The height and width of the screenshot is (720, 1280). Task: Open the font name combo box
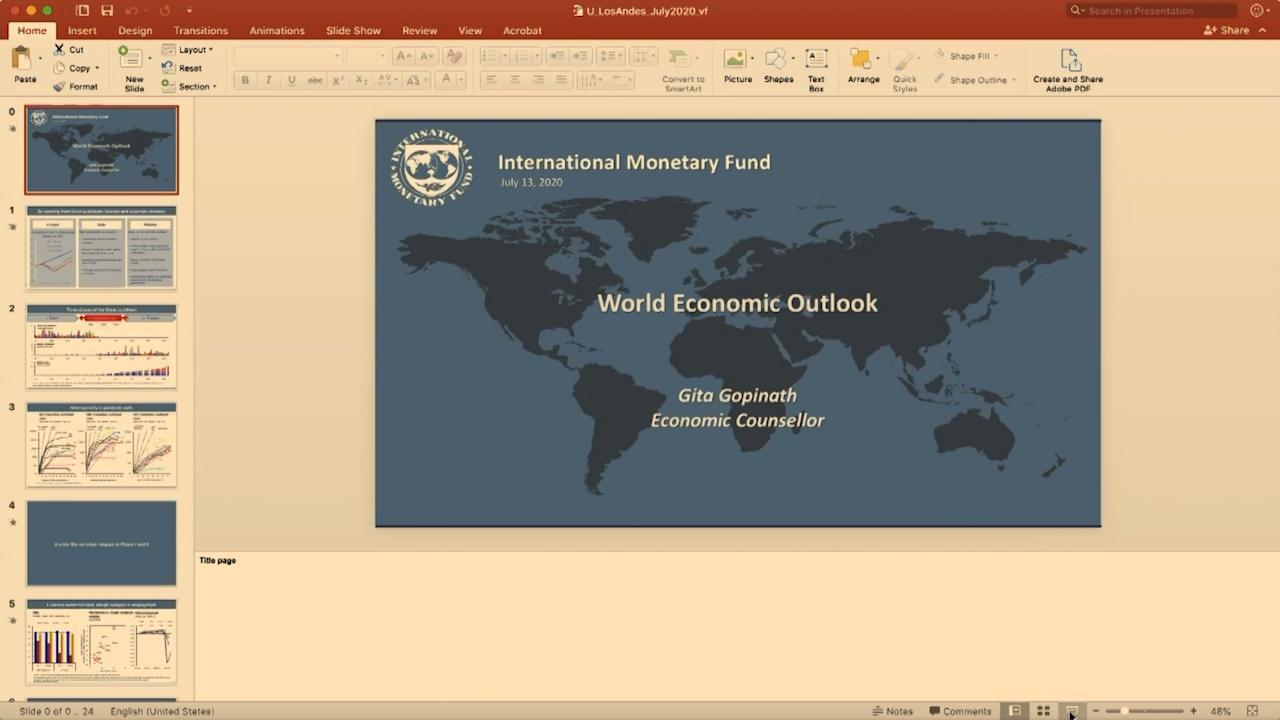click(x=288, y=56)
